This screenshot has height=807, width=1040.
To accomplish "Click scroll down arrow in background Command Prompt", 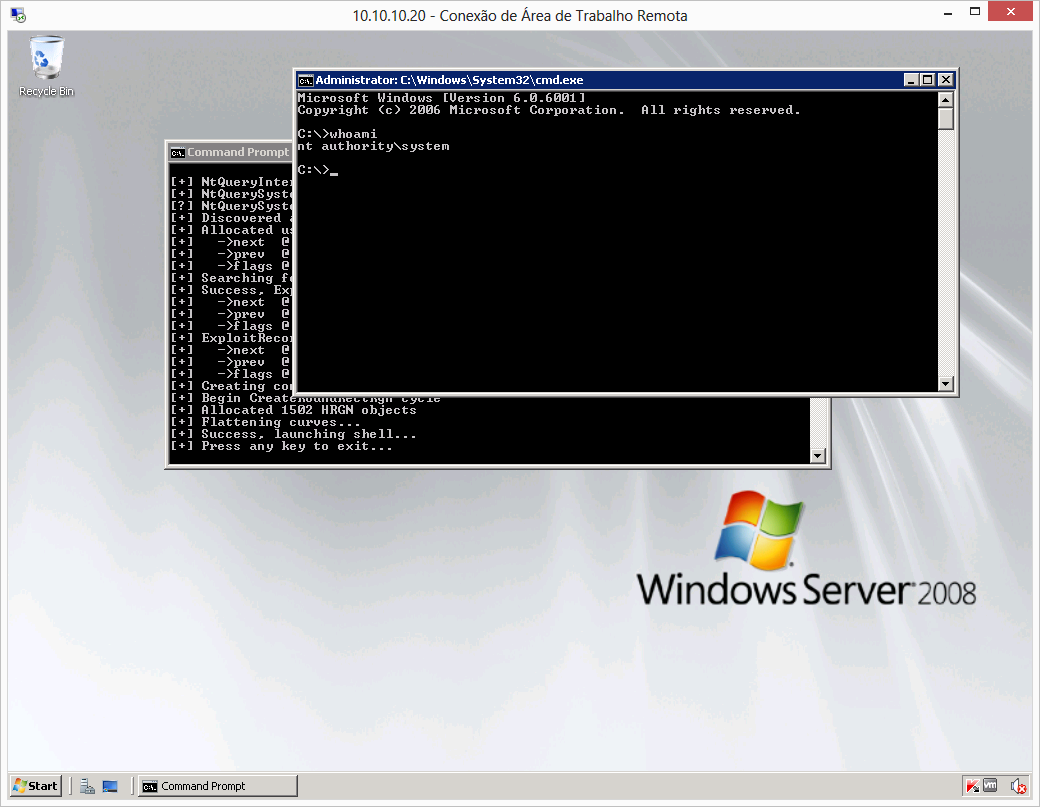I will pyautogui.click(x=818, y=456).
